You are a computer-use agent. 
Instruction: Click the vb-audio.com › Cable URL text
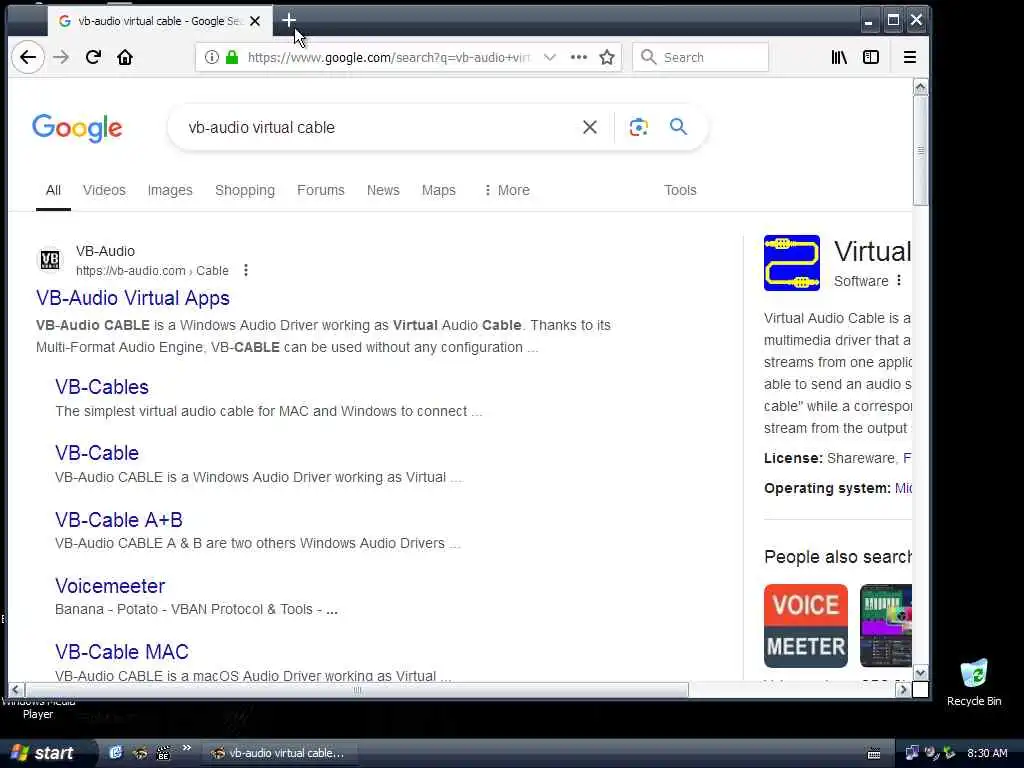(x=152, y=270)
